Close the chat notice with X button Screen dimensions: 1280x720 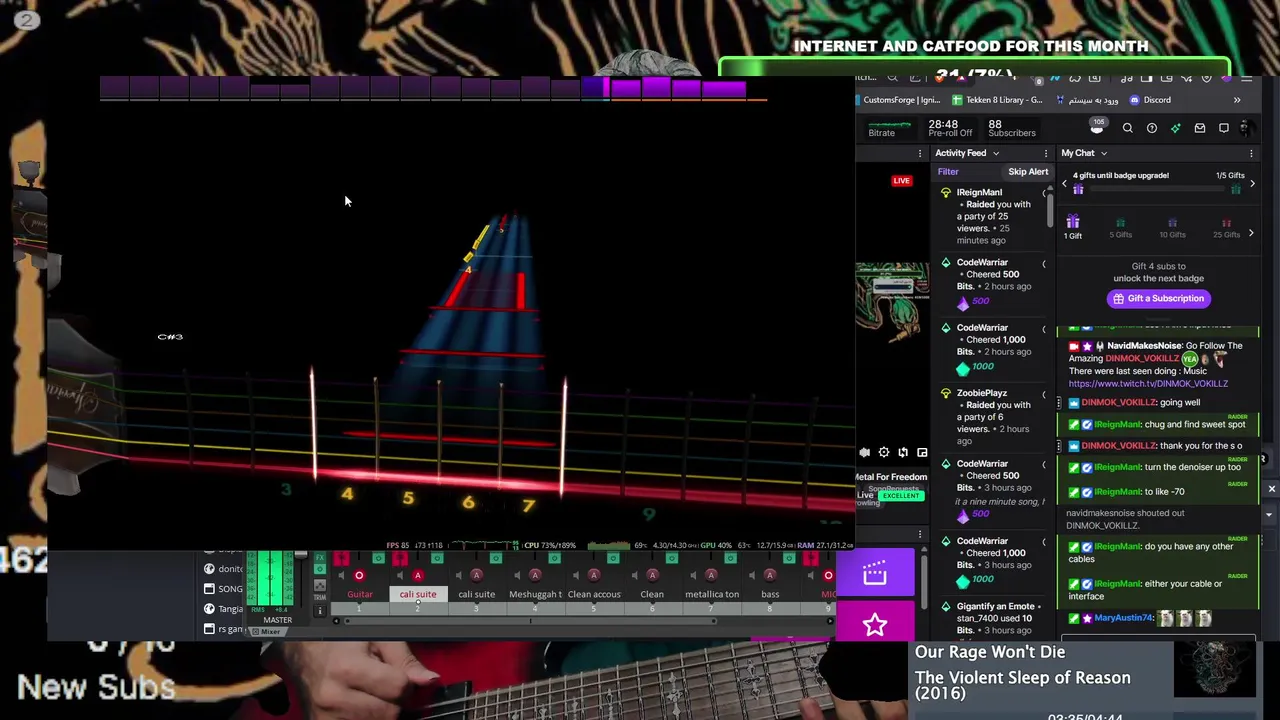coord(1271,490)
